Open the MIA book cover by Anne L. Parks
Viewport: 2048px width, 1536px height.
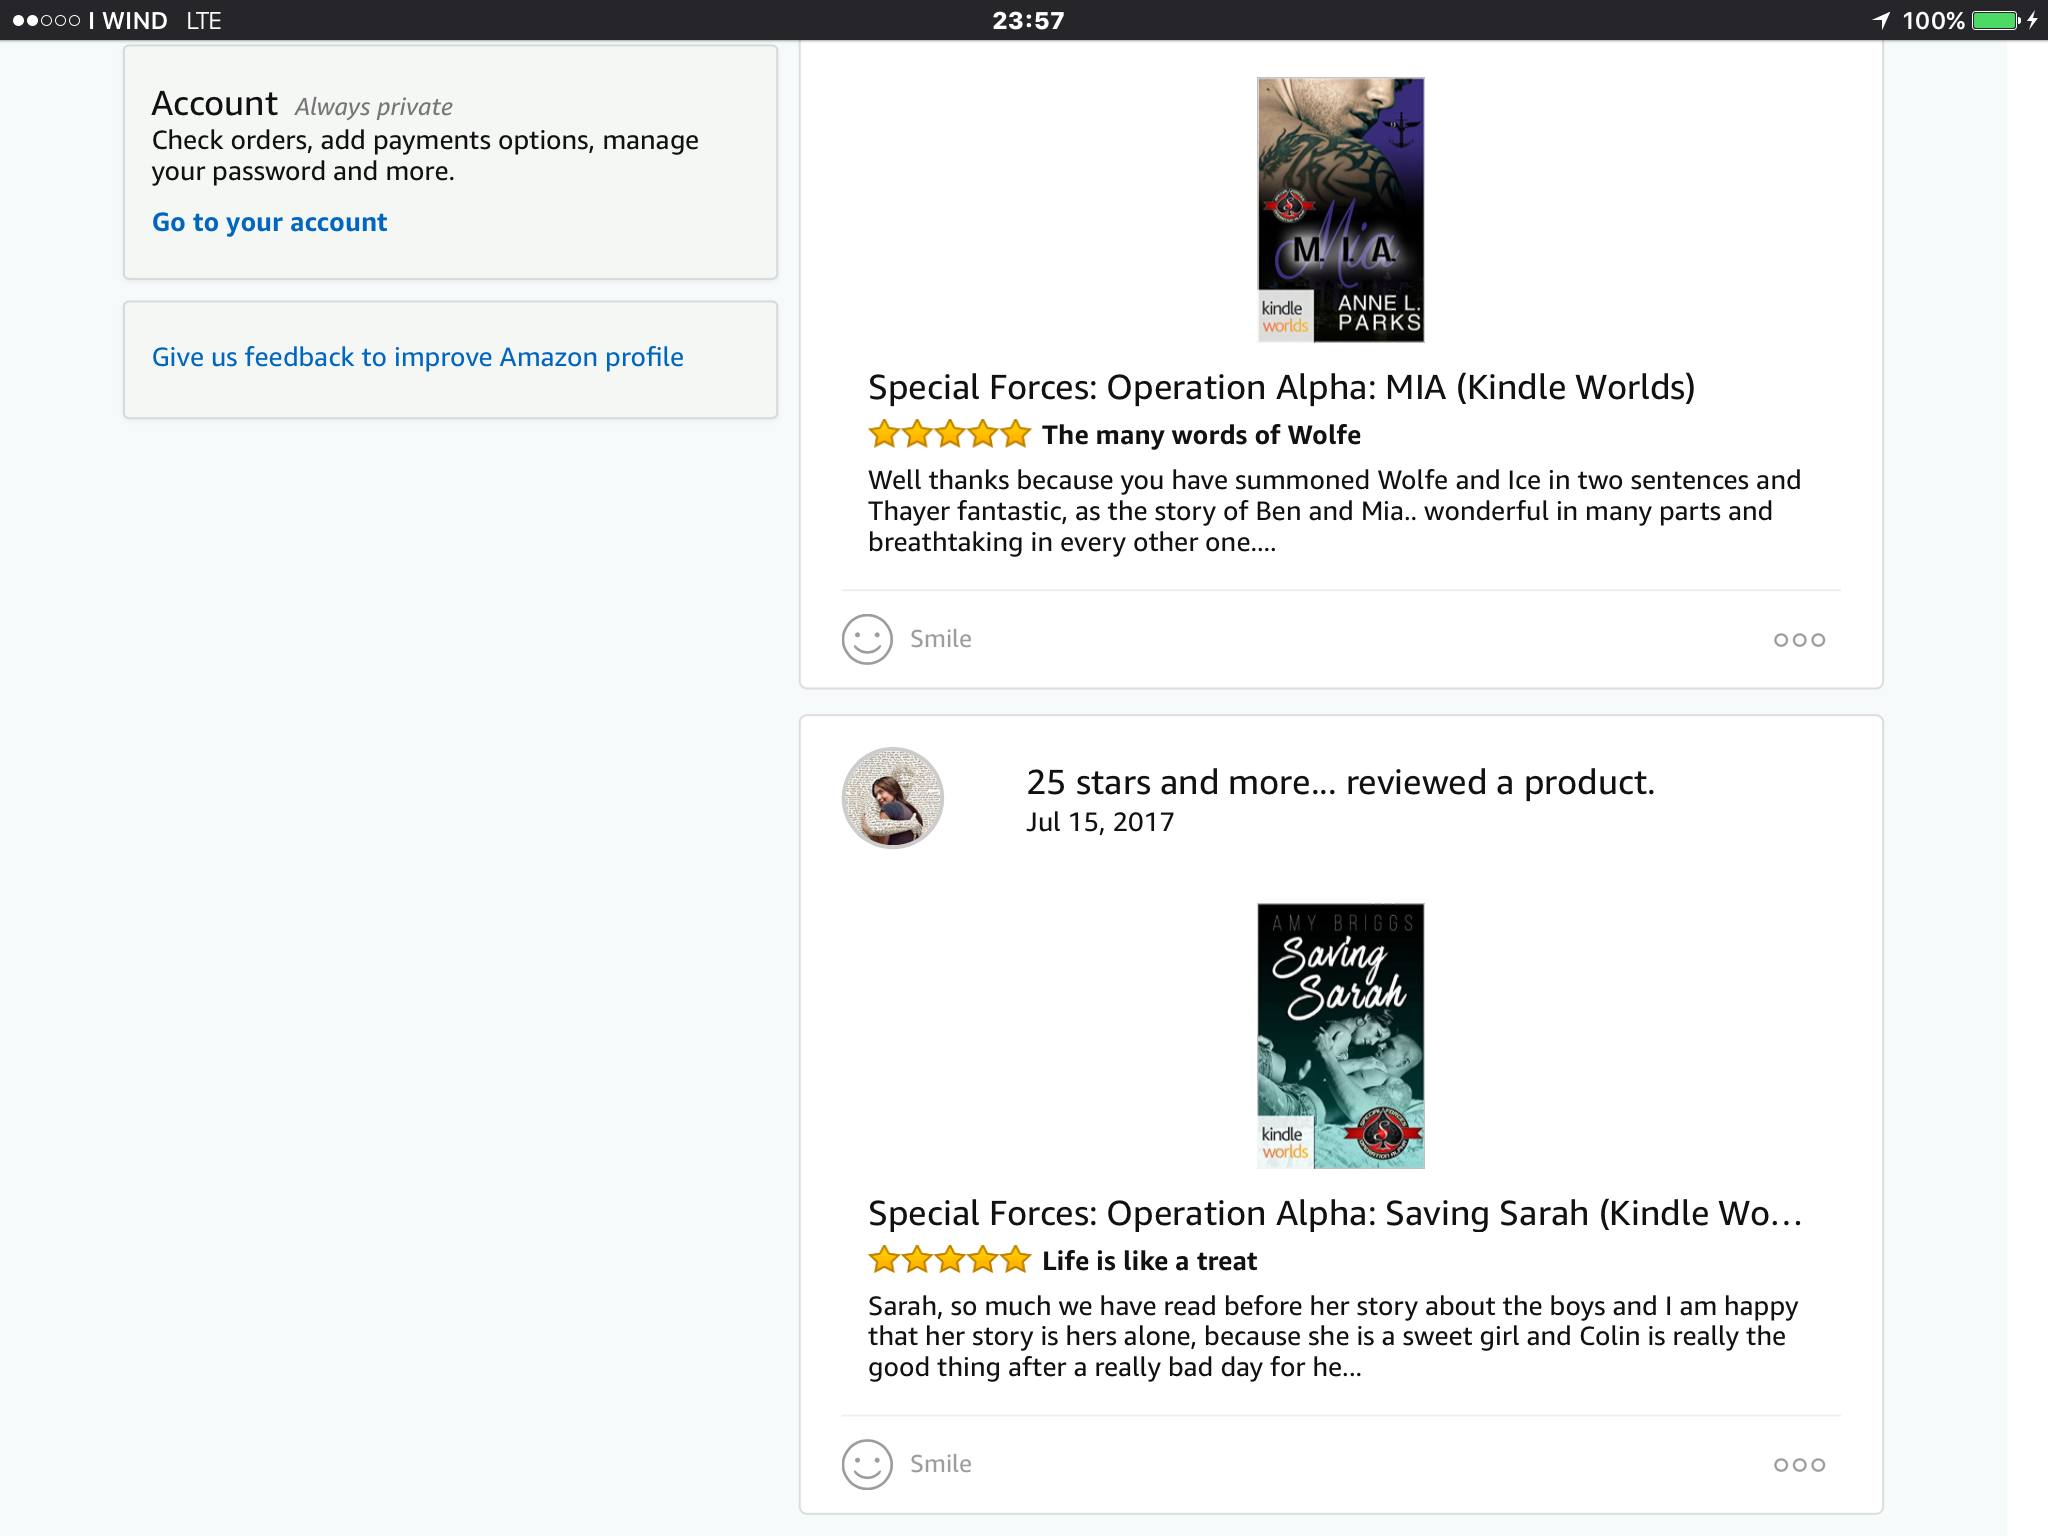(1340, 210)
